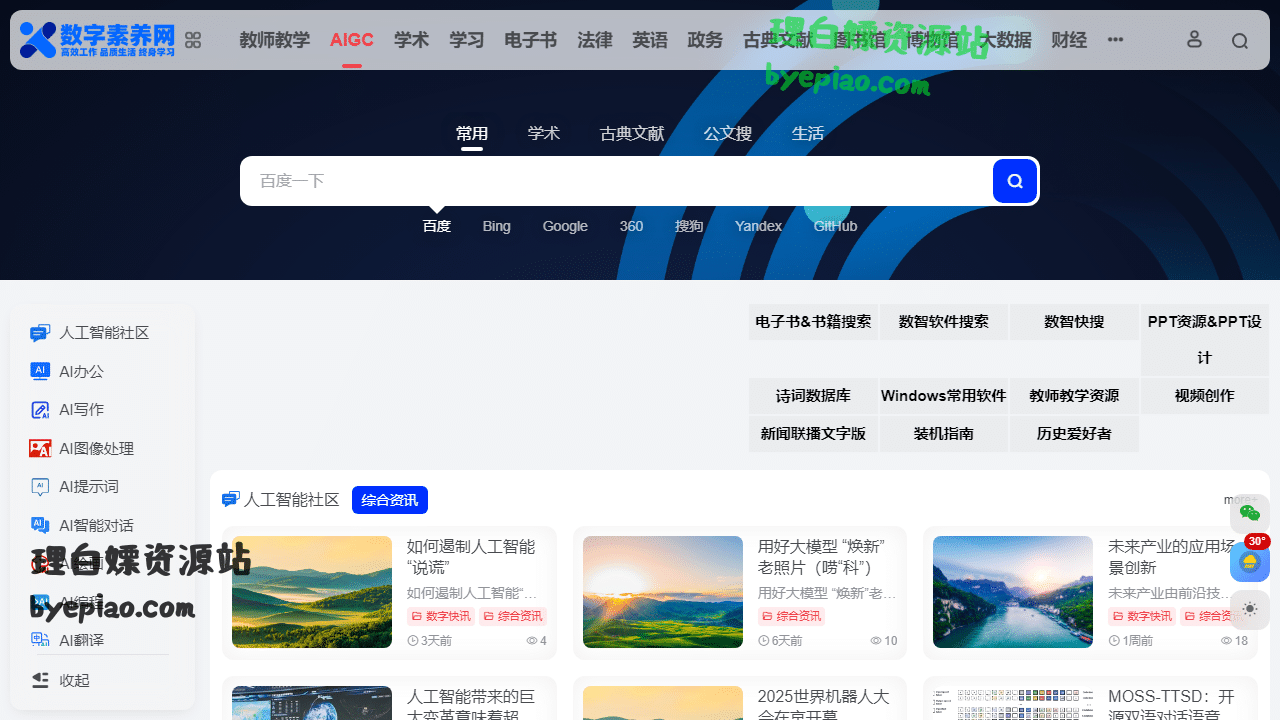This screenshot has height=720, width=1280.
Task: Open article MOSS-TTSD 开源对话语音
Action: 1173,705
